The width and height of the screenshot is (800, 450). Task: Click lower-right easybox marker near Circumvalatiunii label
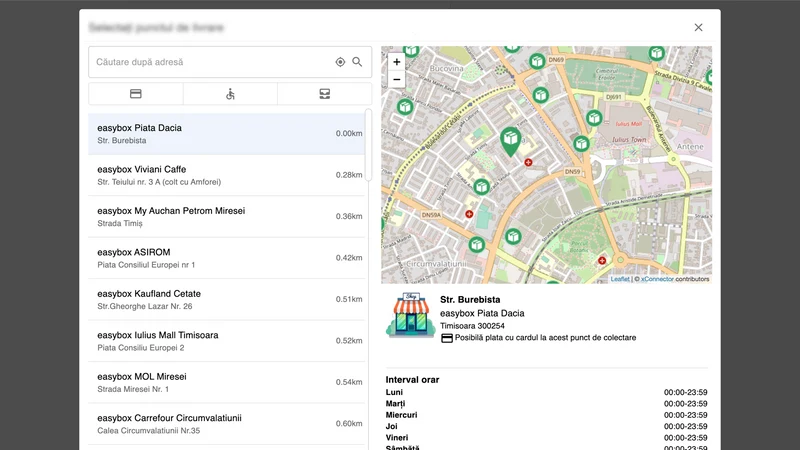click(x=513, y=237)
